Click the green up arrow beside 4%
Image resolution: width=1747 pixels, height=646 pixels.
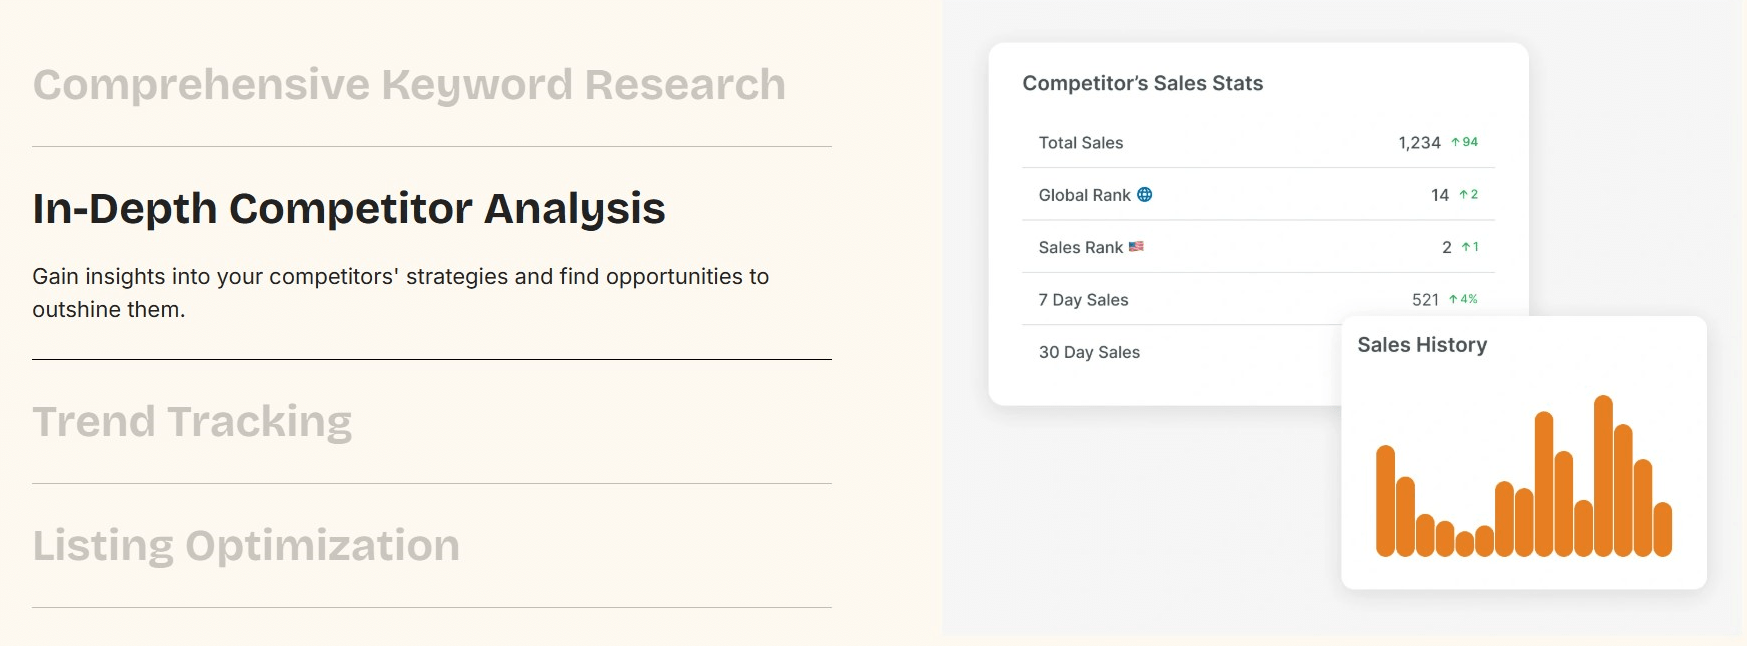(x=1453, y=300)
